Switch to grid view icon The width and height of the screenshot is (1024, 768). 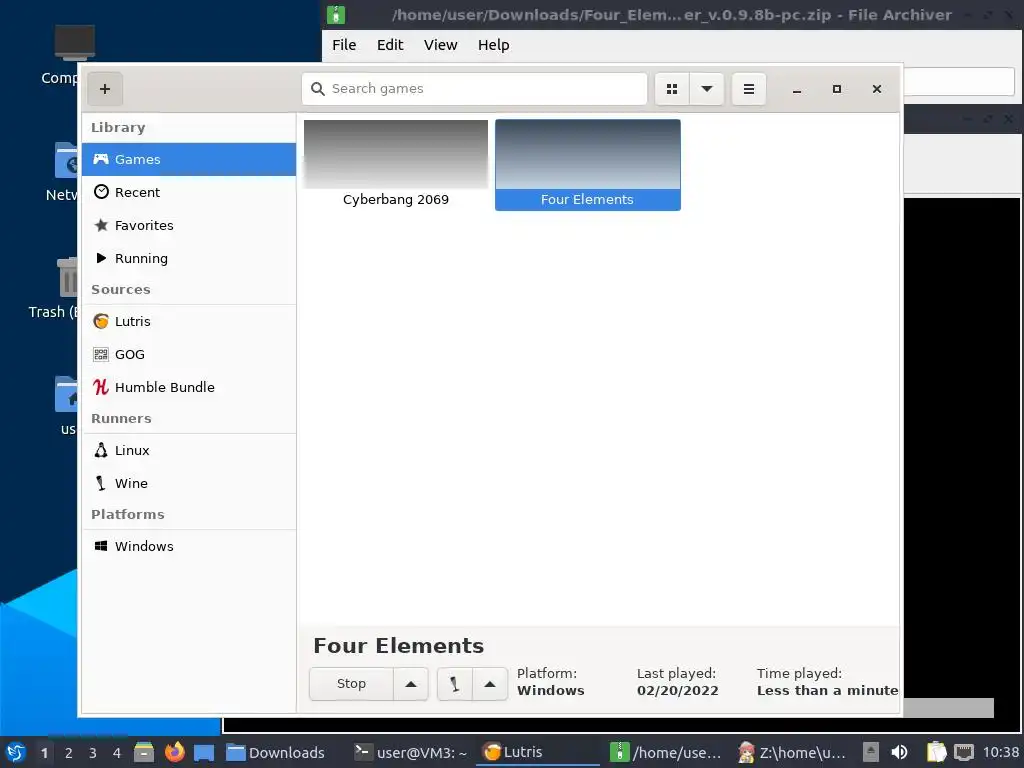coord(671,89)
